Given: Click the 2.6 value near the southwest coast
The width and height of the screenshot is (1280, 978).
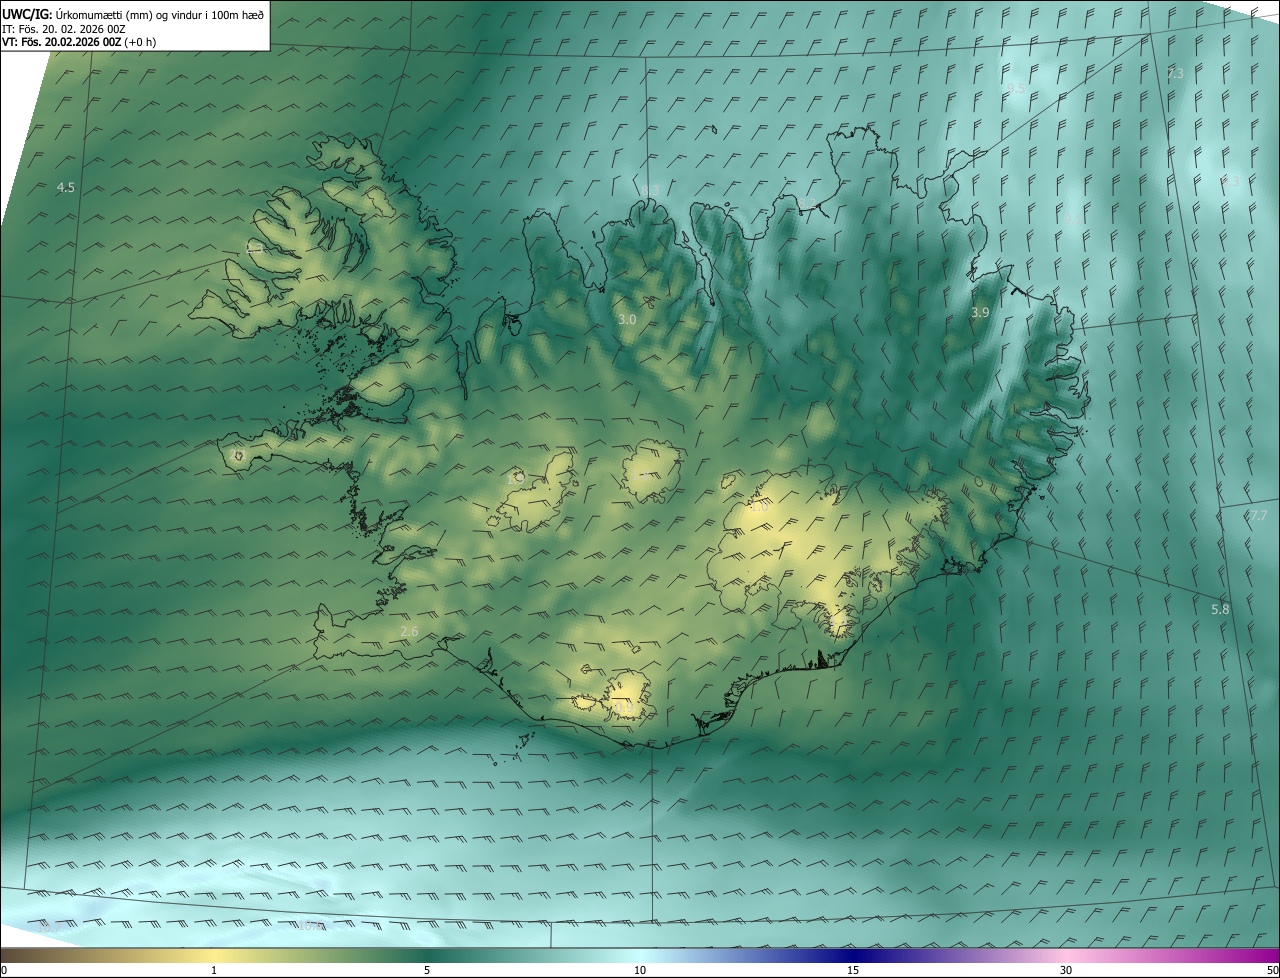Looking at the screenshot, I should 409,631.
